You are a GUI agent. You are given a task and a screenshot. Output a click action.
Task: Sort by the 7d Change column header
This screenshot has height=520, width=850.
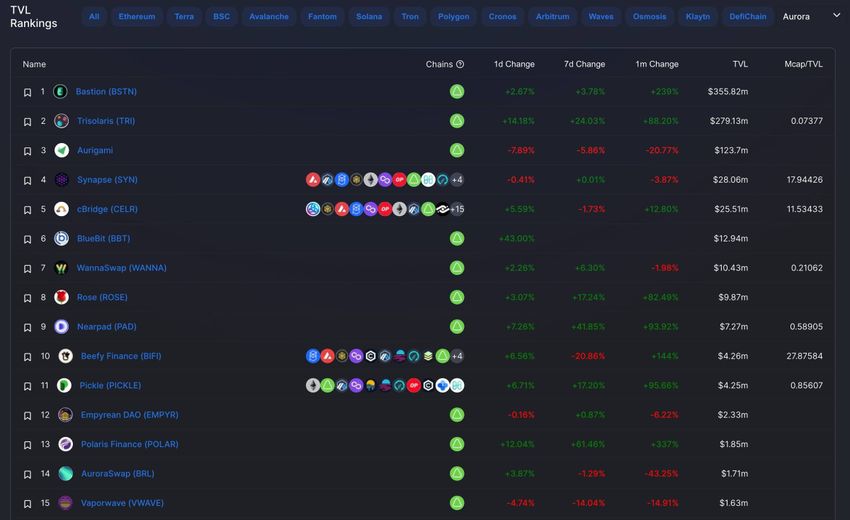point(584,64)
